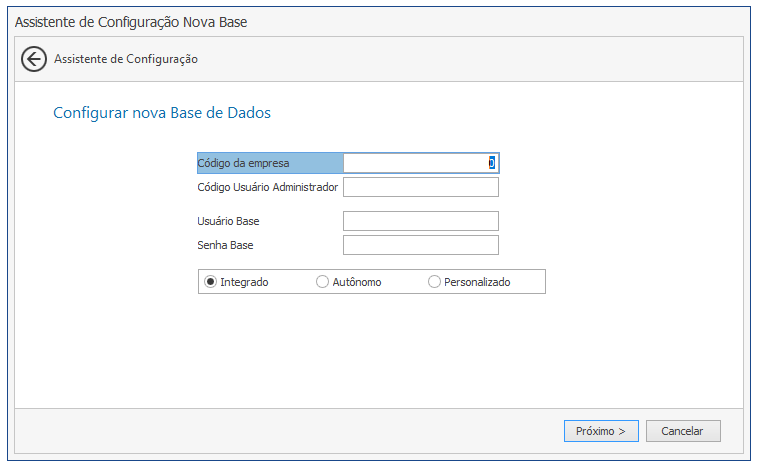Image resolution: width=757 pixels, height=466 pixels.
Task: Click the Senha Base label
Action: pos(225,245)
